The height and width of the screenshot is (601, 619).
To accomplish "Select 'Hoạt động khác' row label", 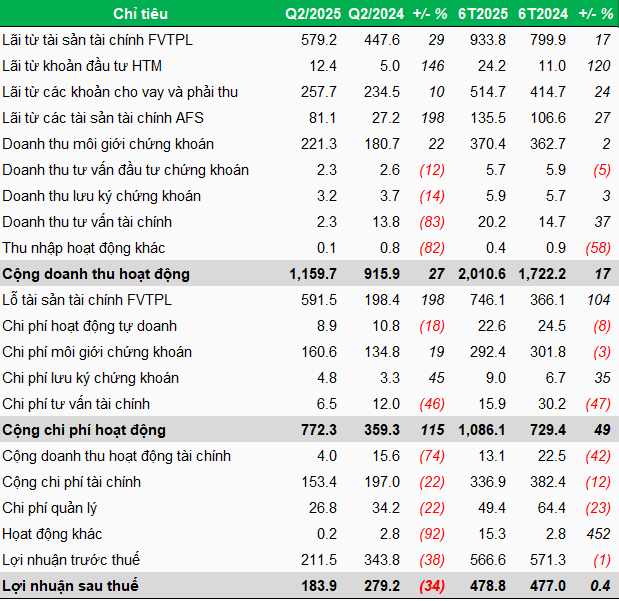I will click(52, 534).
